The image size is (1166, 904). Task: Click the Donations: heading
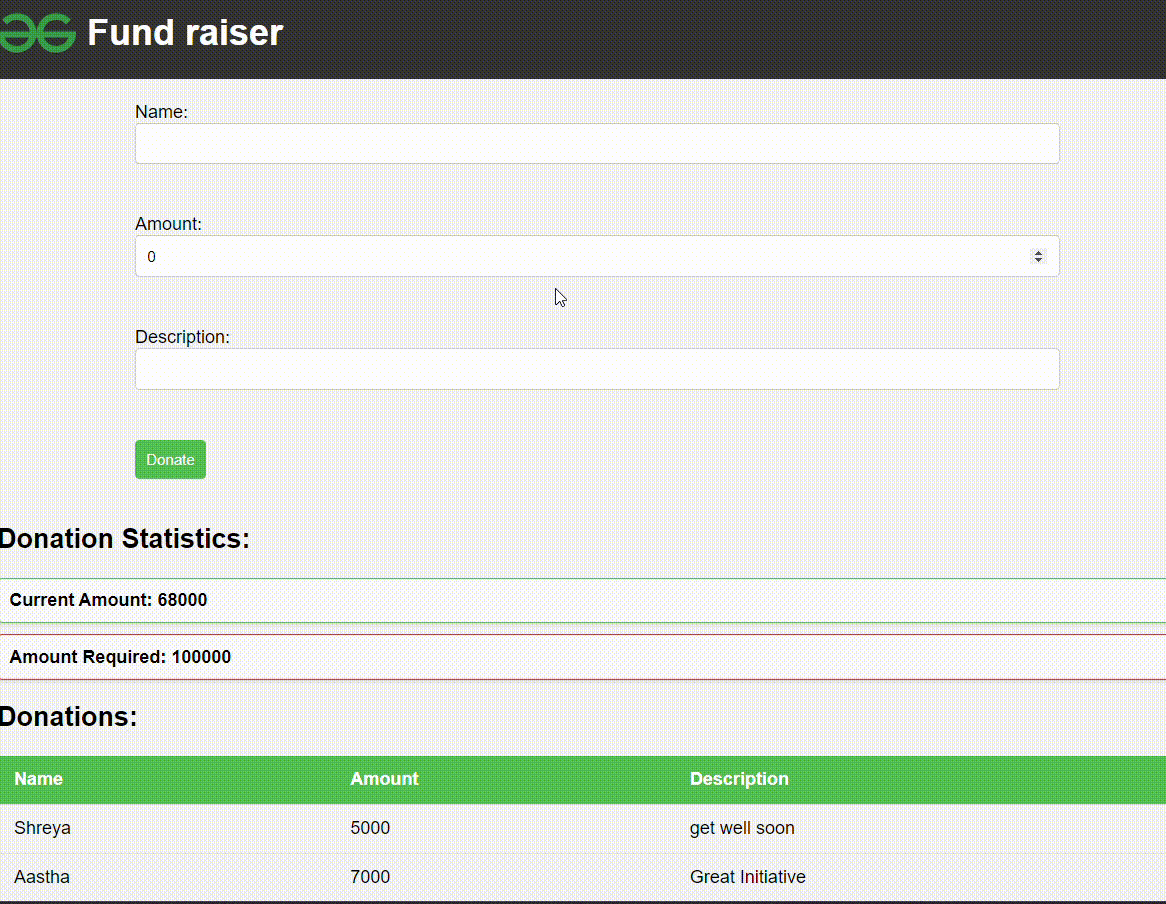point(68,717)
